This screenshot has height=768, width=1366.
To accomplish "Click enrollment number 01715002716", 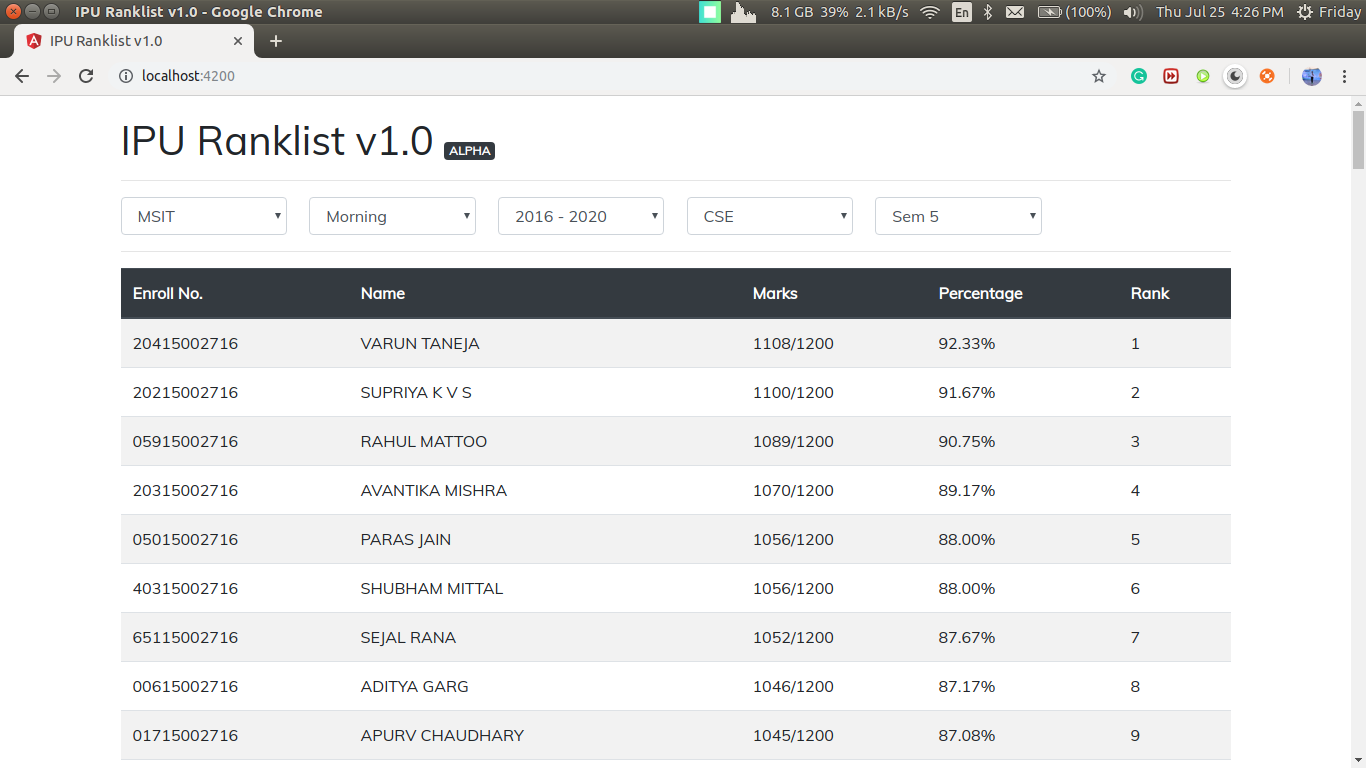I will 185,735.
